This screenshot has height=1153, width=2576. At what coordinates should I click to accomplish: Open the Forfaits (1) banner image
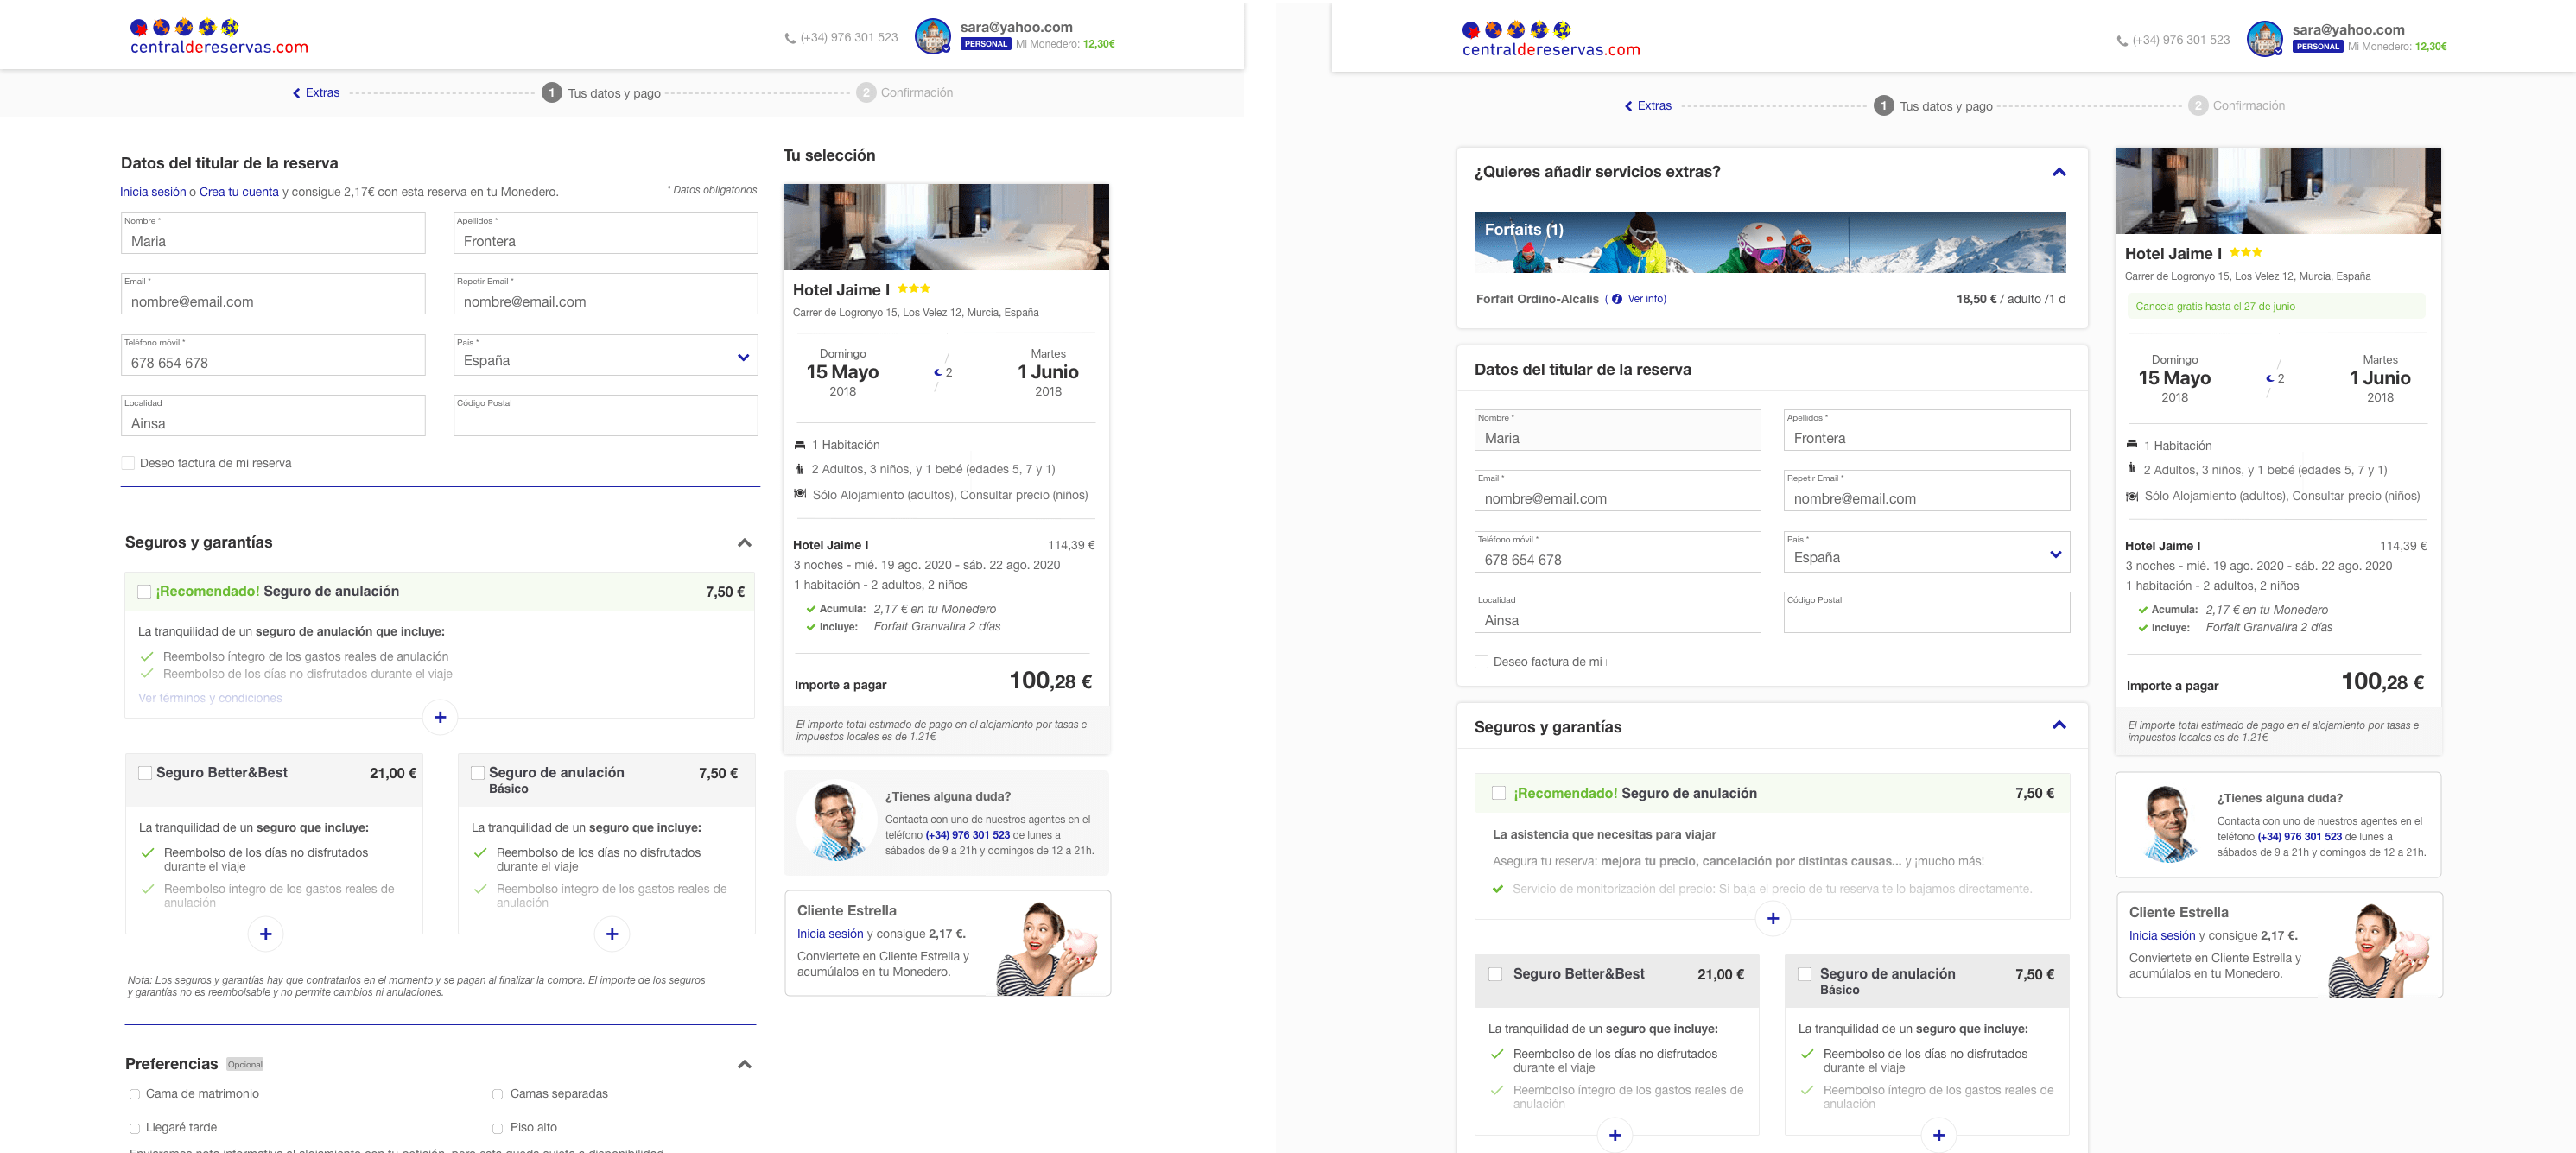(1769, 242)
